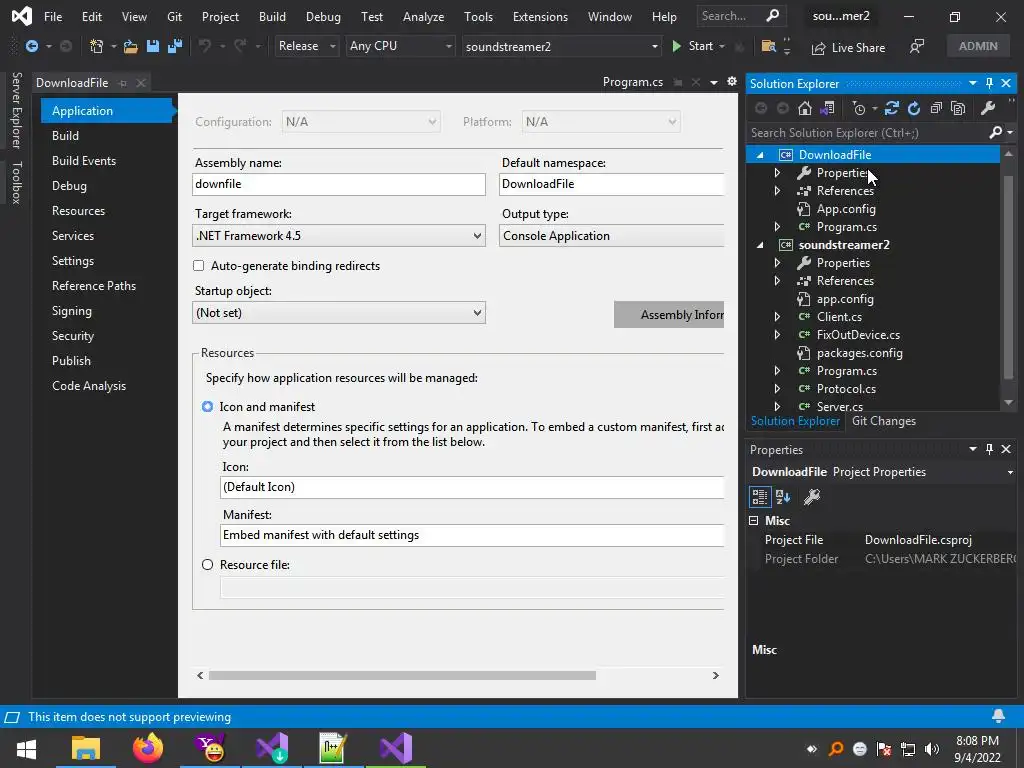Image resolution: width=1024 pixels, height=768 pixels.
Task: Expand References under soundstreamer2
Action: pyautogui.click(x=777, y=281)
